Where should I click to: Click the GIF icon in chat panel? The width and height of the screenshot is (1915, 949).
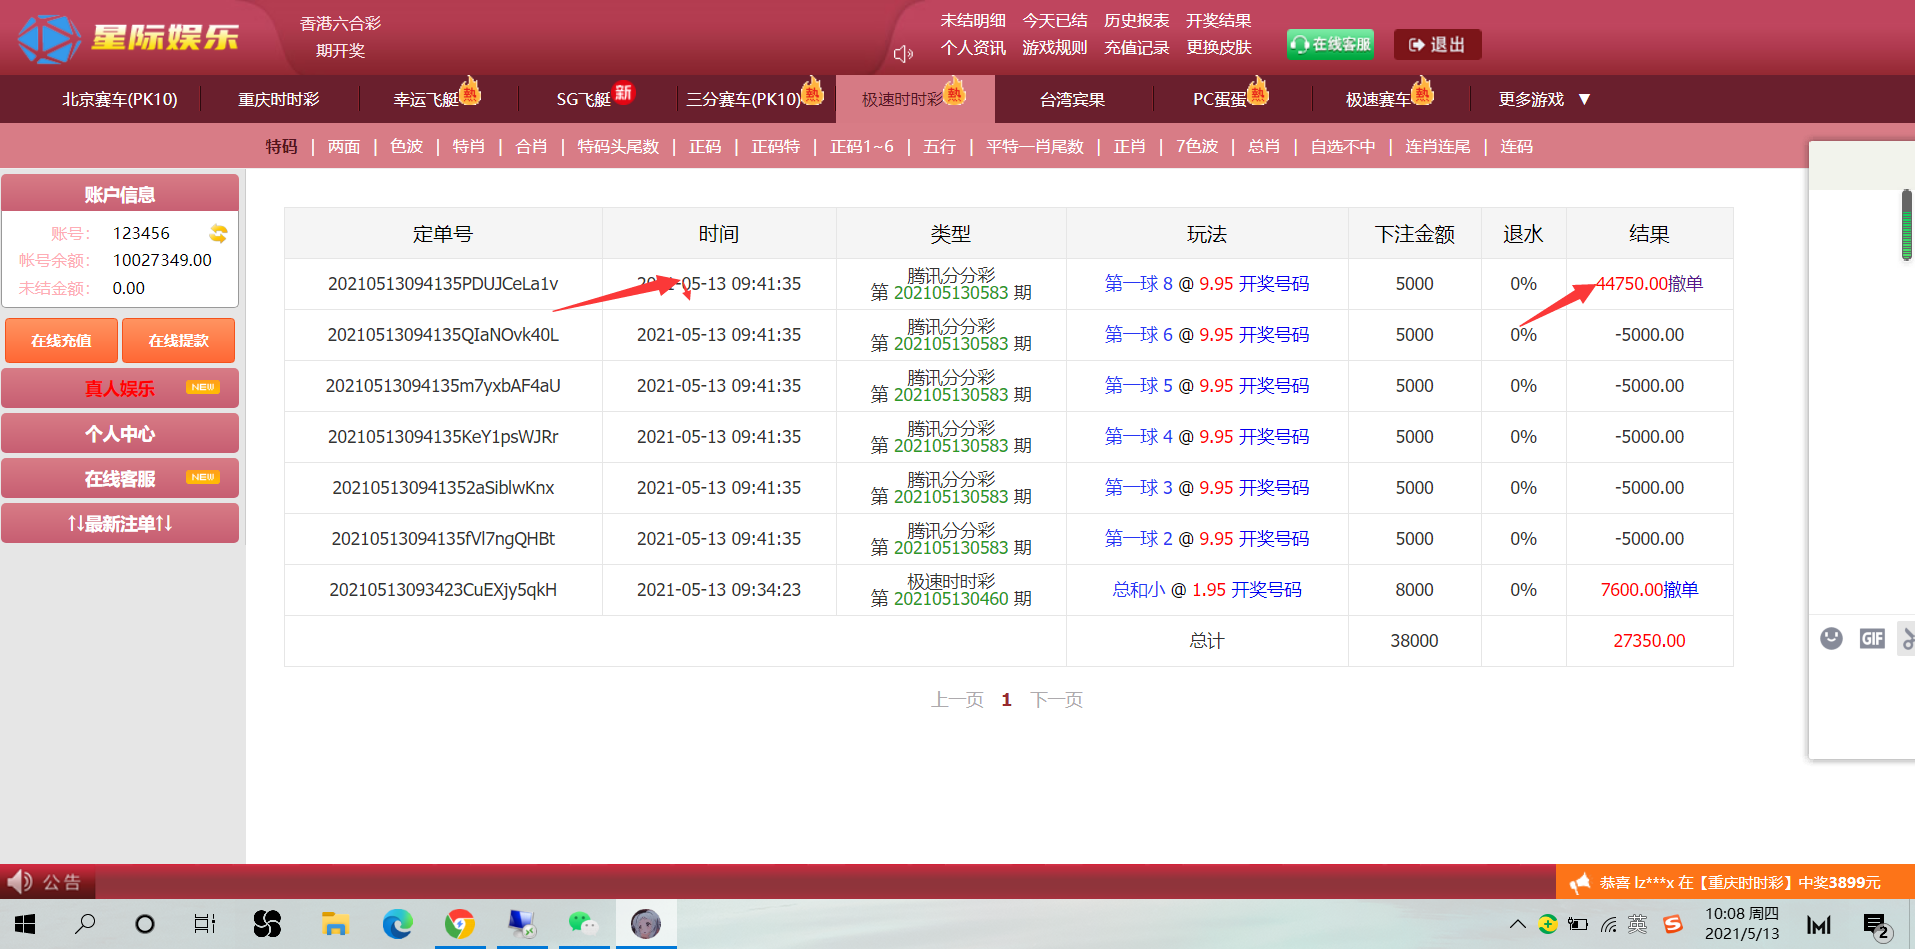[x=1872, y=639]
